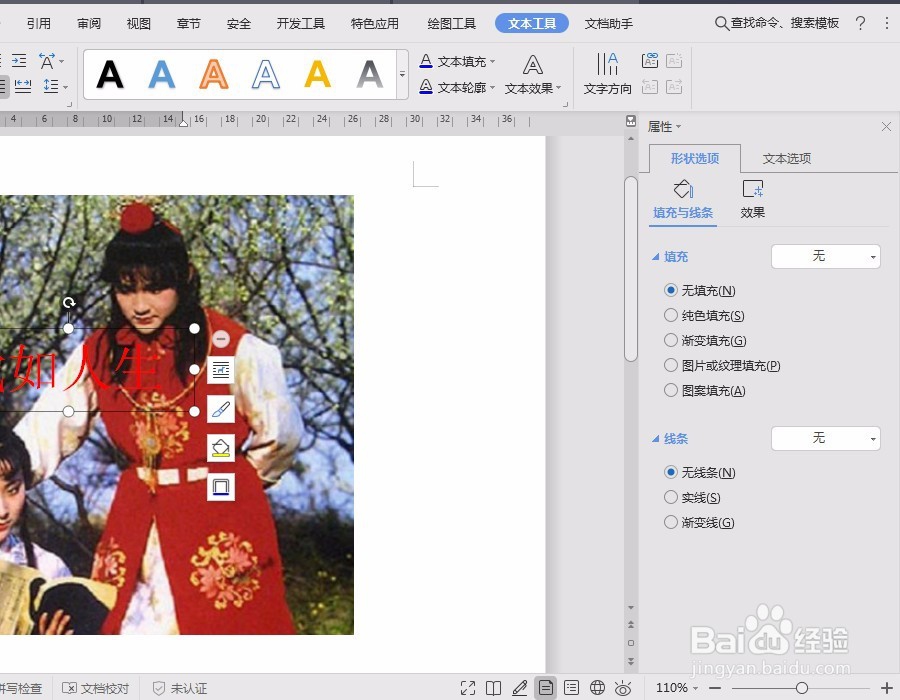Image resolution: width=900 pixels, height=700 pixels.
Task: Click the search commands and templates box
Action: pos(777,23)
